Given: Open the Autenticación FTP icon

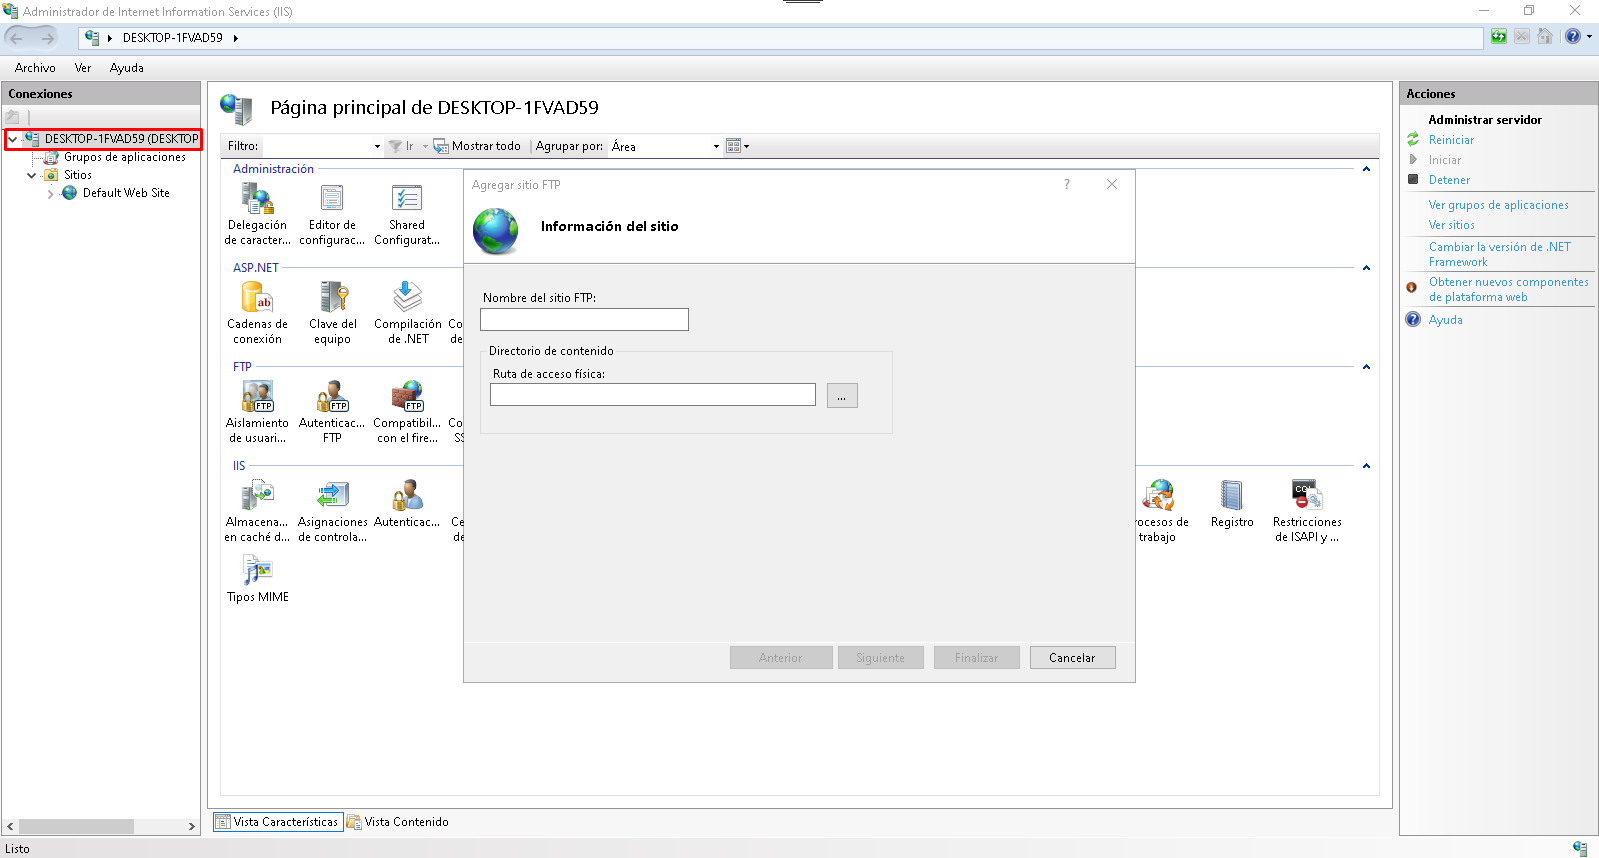Looking at the screenshot, I should [x=332, y=398].
